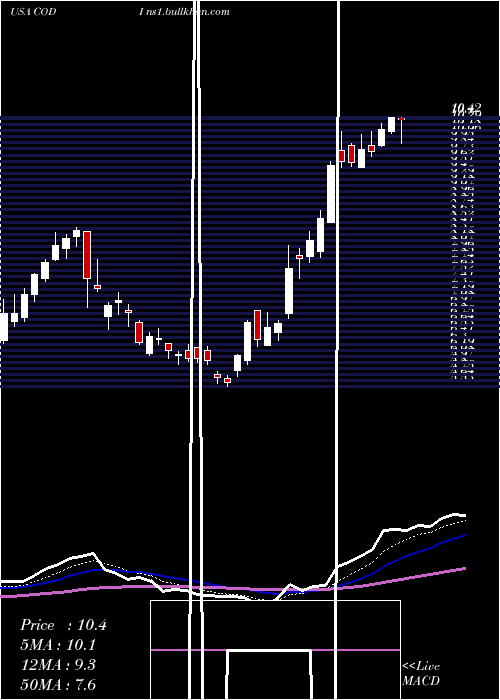Click the last small red candle at chart top
Screen dimensions: 500x700
401,119
